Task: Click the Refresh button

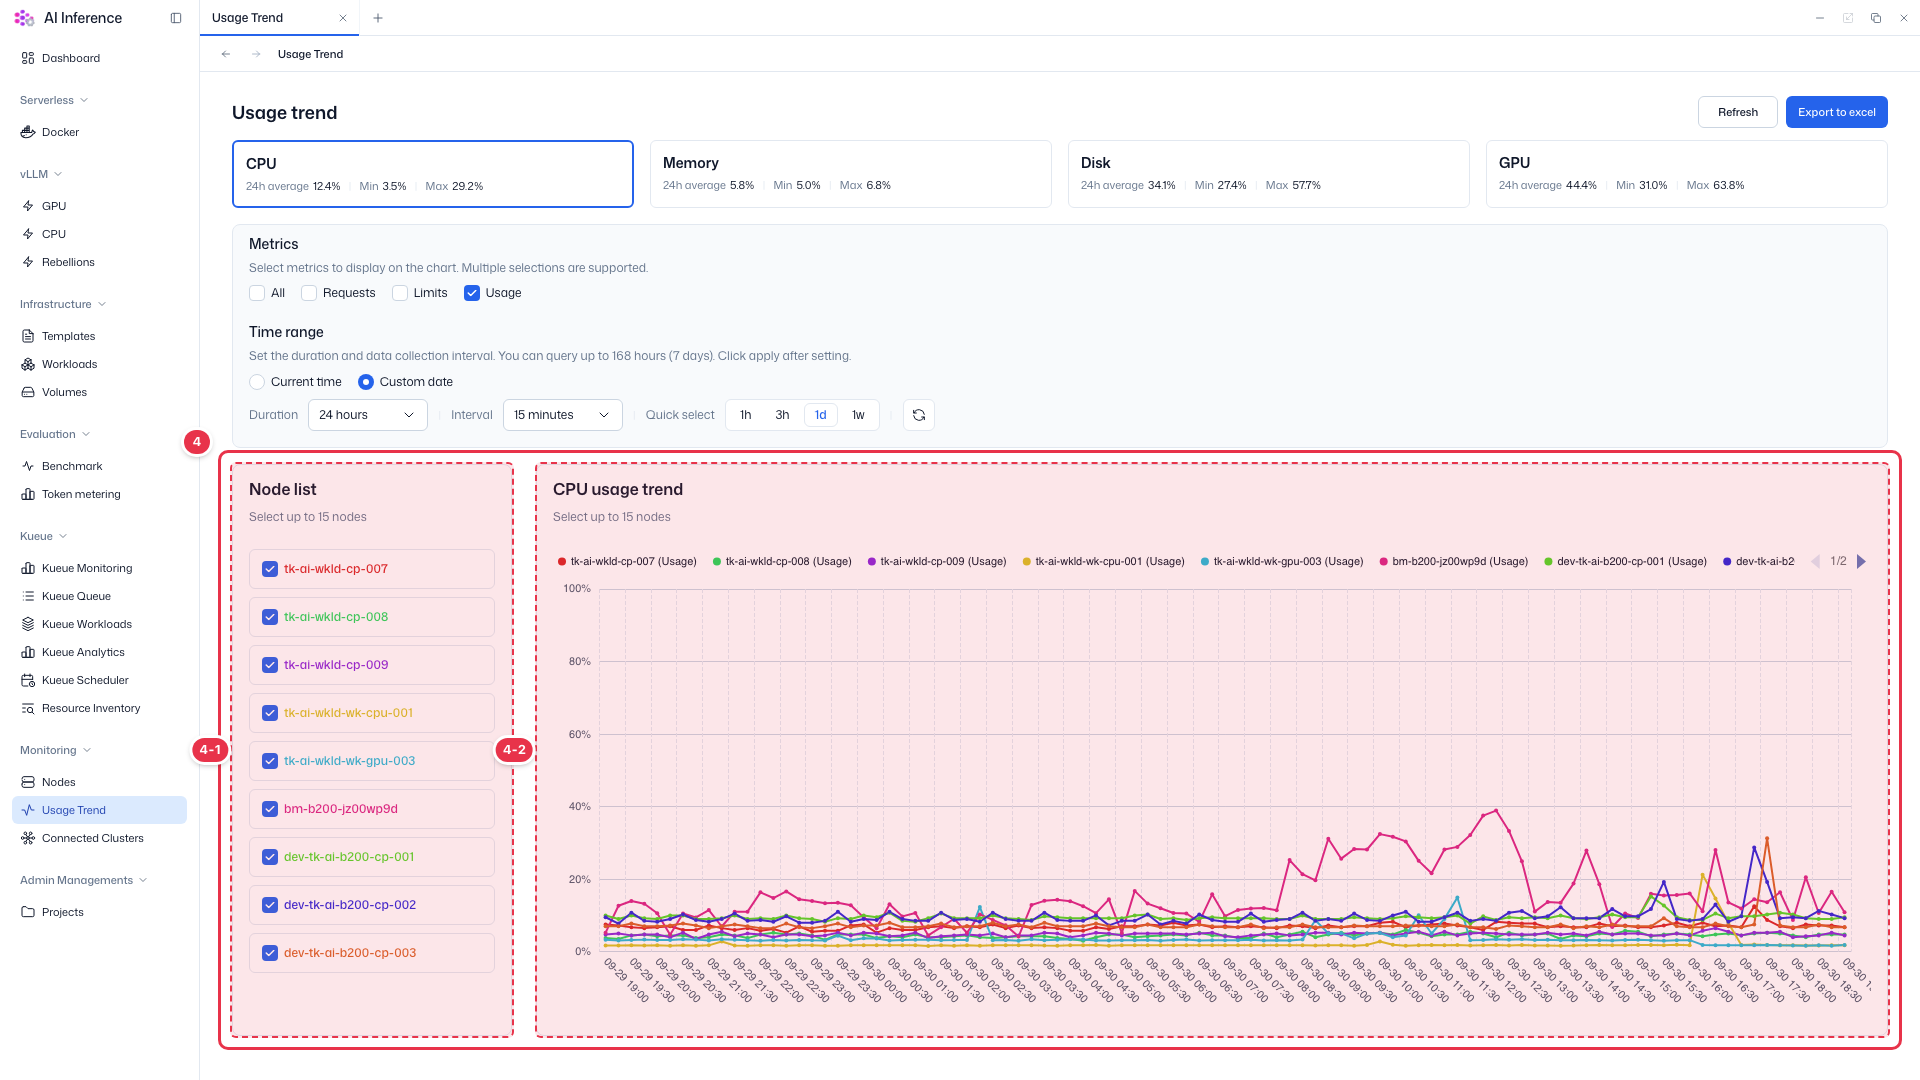Action: click(x=1737, y=112)
